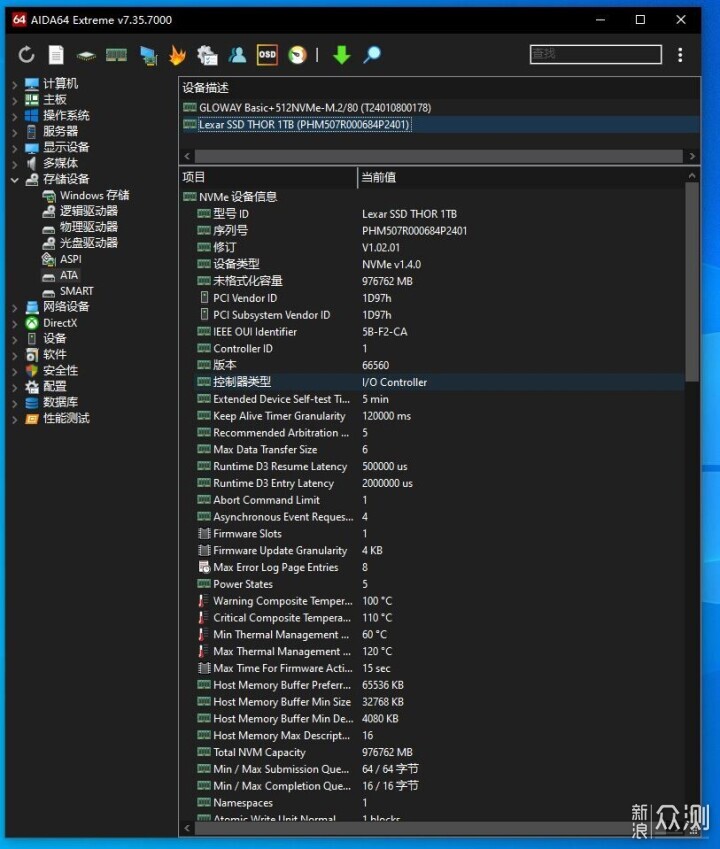Select ASPI in the tree
Image resolution: width=720 pixels, height=849 pixels.
tap(70, 259)
